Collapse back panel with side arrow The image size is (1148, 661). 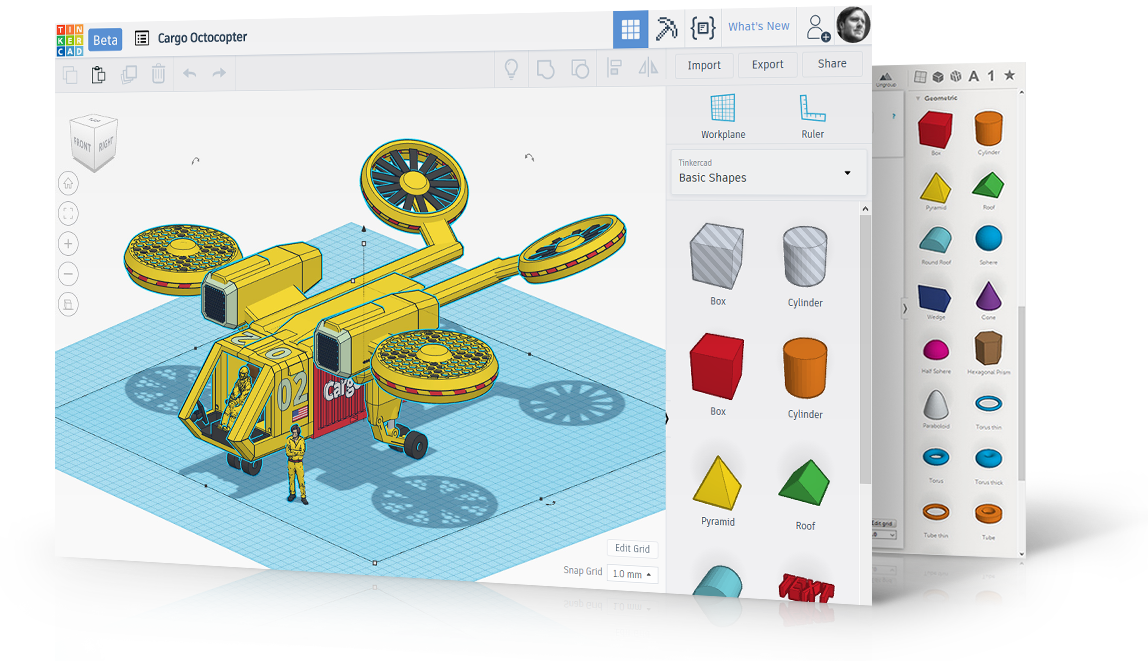point(905,309)
